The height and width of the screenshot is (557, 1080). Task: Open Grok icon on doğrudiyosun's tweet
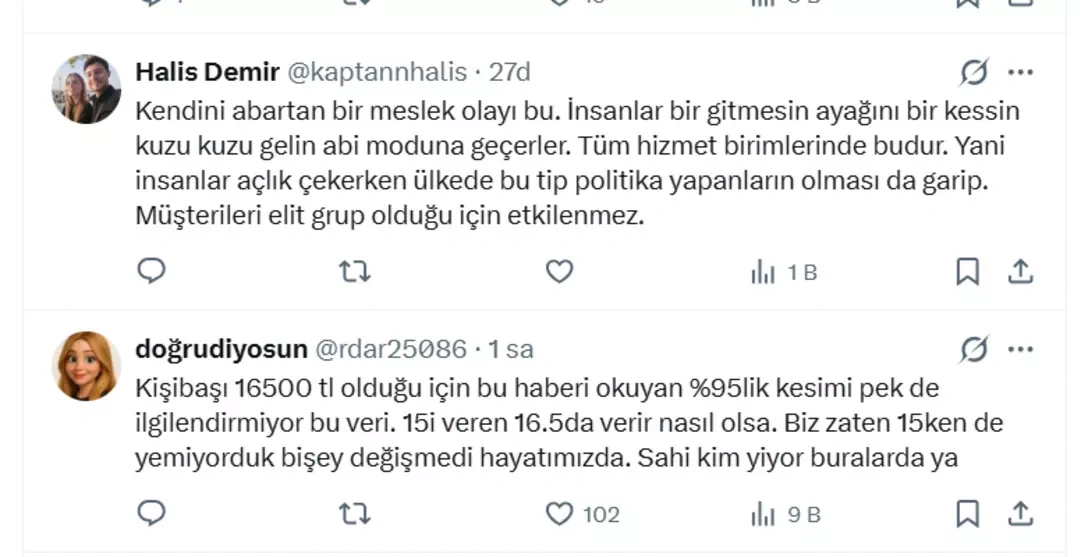(x=973, y=349)
